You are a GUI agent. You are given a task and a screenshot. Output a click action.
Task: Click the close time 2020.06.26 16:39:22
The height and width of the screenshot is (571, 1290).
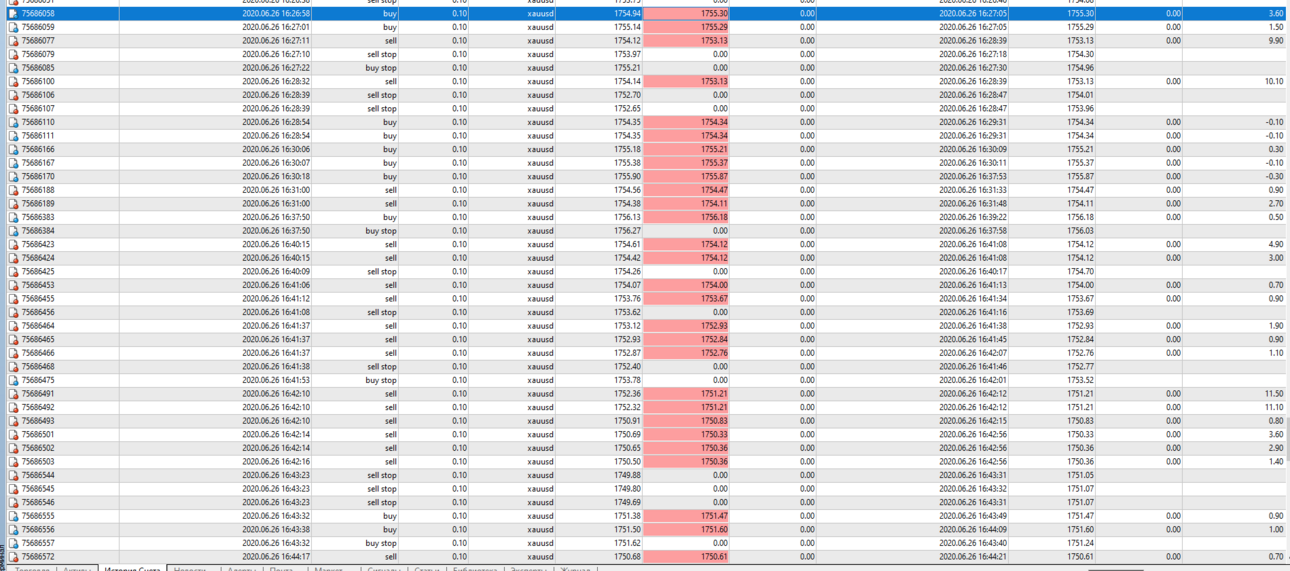pyautogui.click(x=973, y=217)
